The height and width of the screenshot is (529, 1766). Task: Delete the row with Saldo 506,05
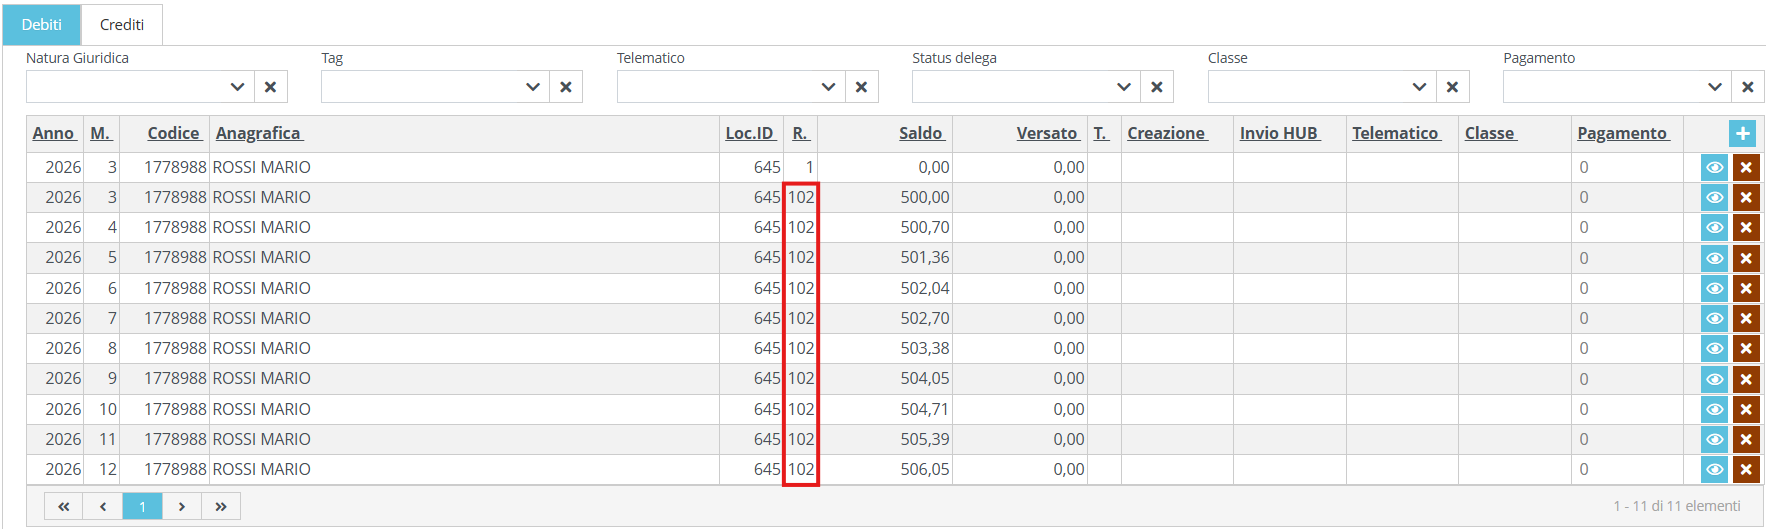point(1746,470)
